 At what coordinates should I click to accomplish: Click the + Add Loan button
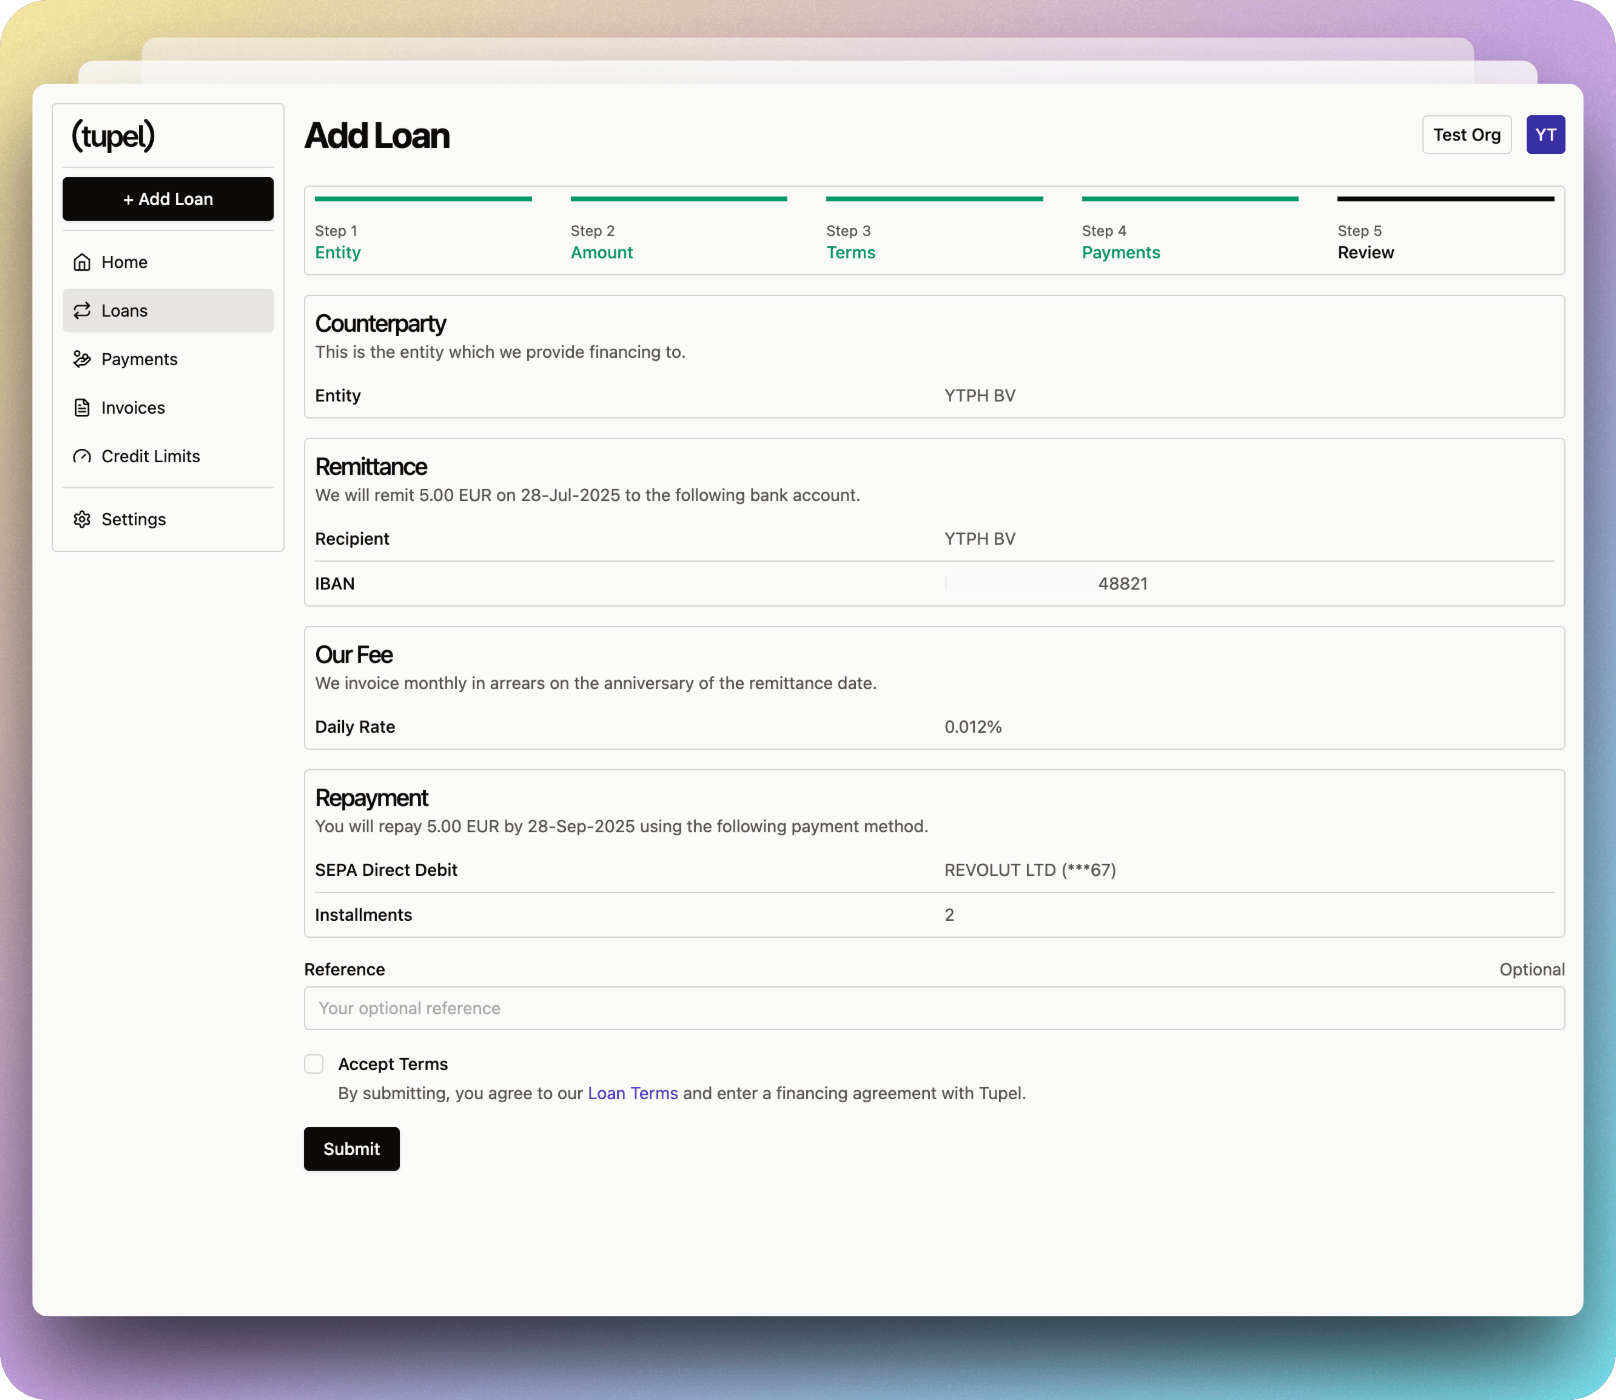tap(168, 199)
